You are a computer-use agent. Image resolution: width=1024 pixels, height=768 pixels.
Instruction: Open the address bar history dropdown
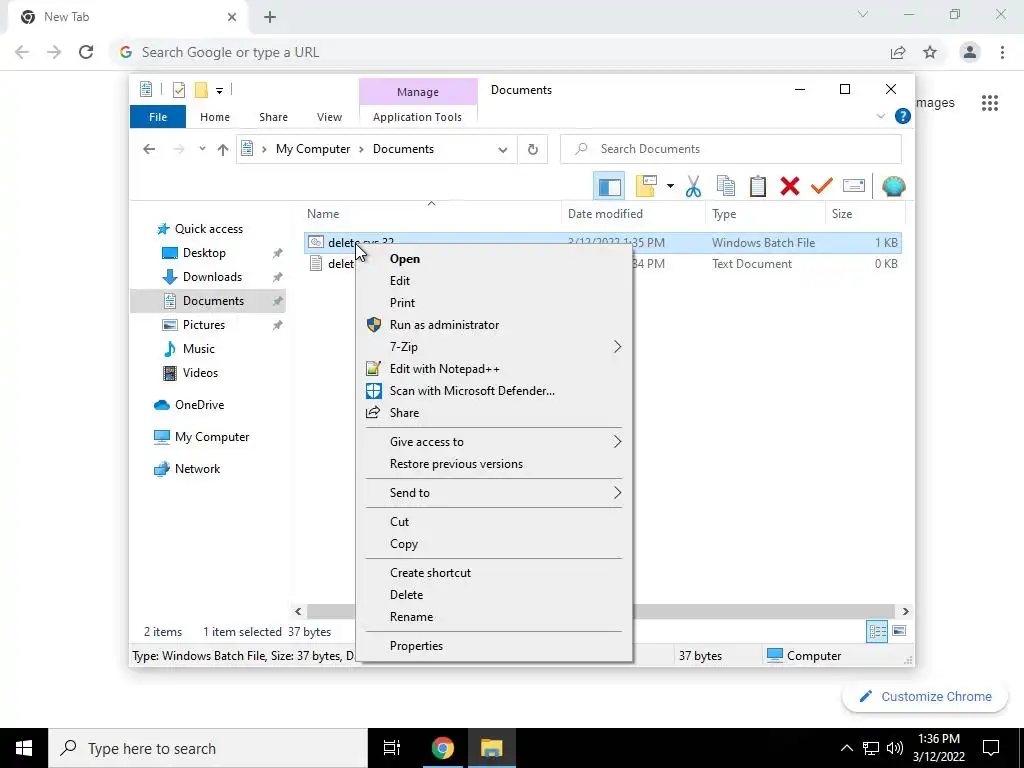(x=502, y=150)
